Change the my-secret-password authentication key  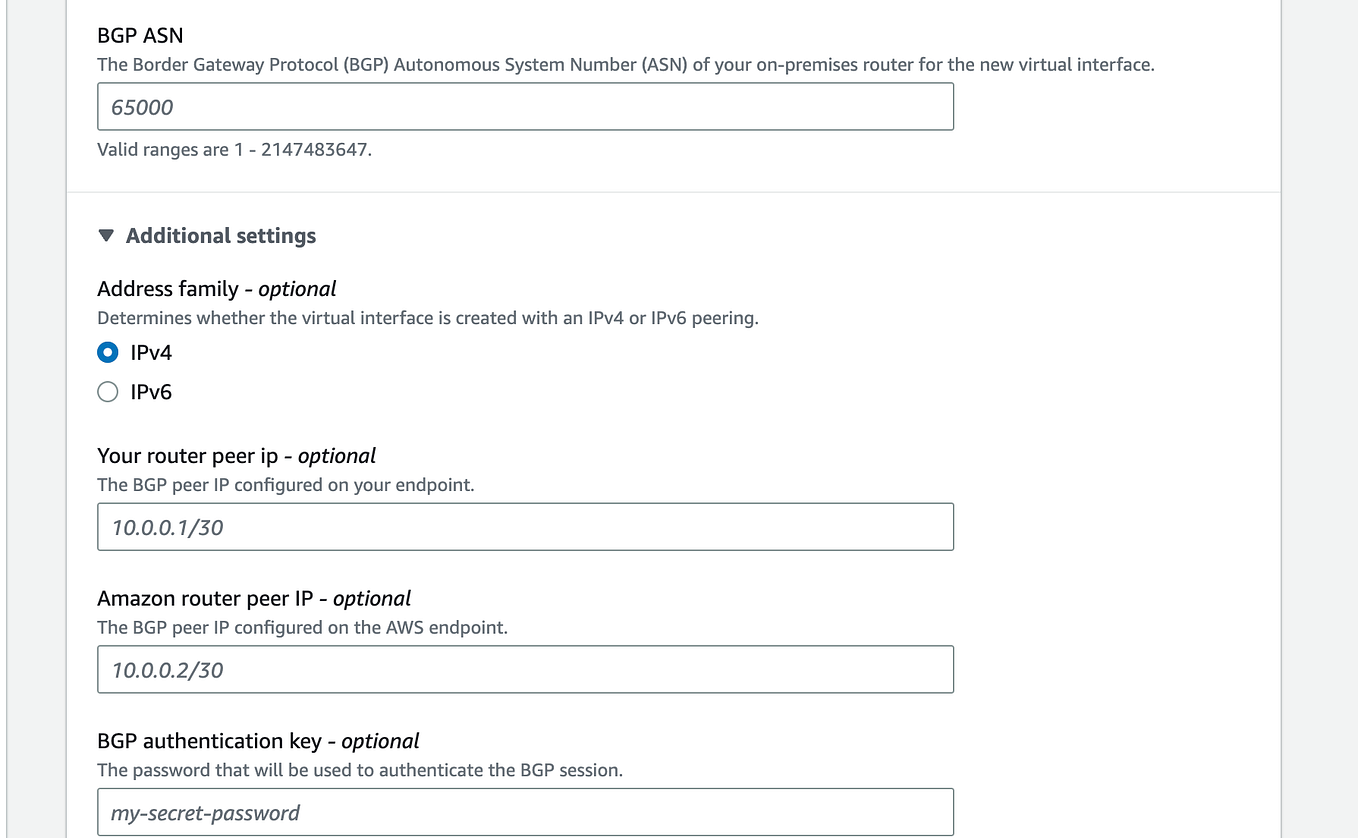pyautogui.click(x=525, y=812)
